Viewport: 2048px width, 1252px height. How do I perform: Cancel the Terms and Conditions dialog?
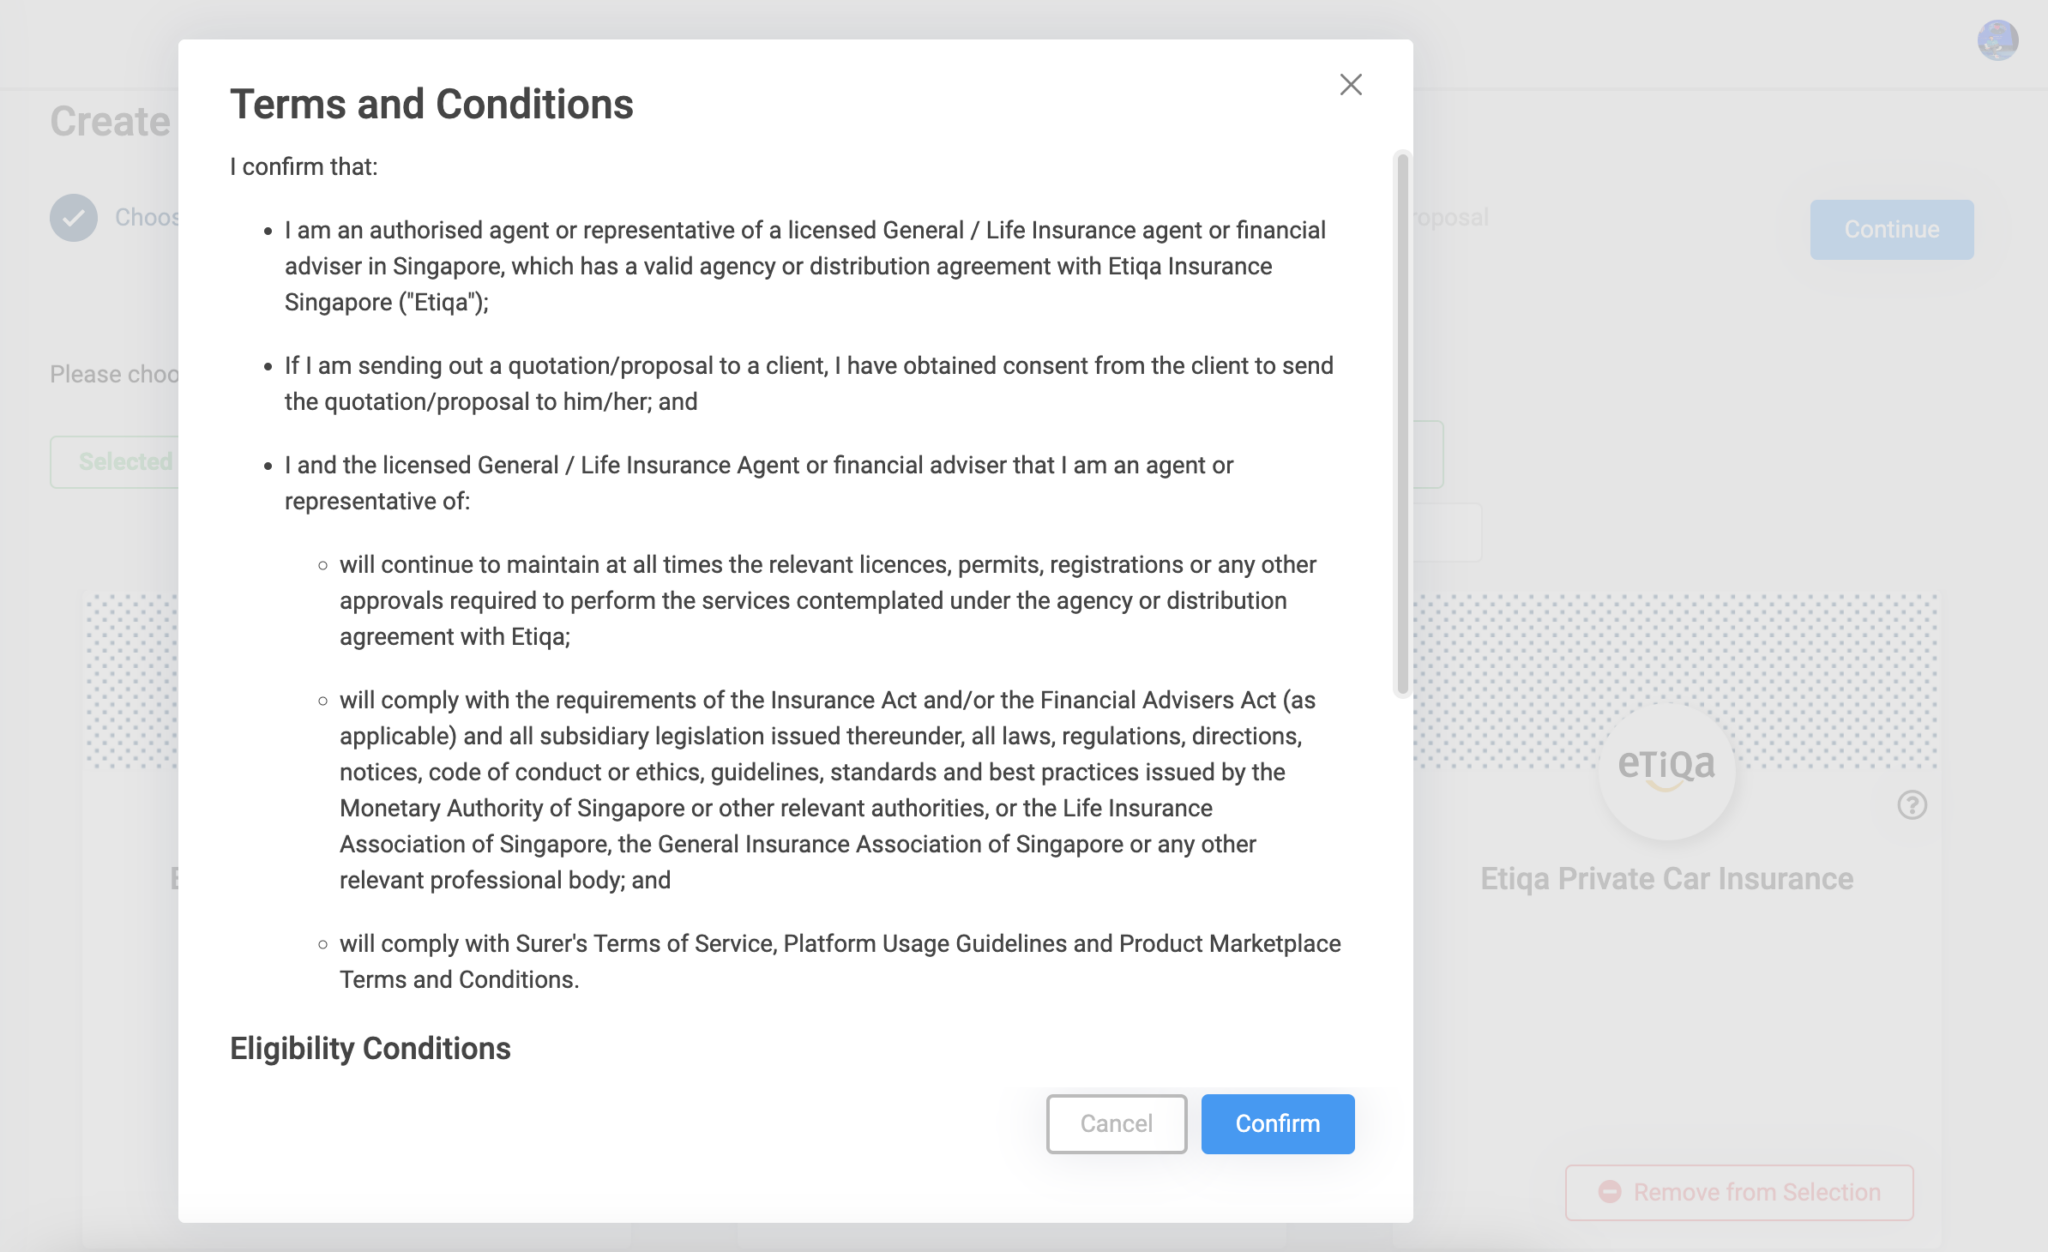[x=1116, y=1124]
